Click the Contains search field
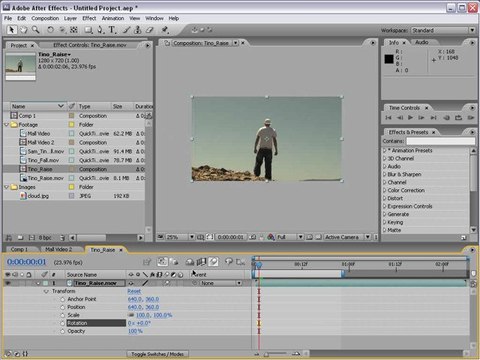 tap(440, 141)
